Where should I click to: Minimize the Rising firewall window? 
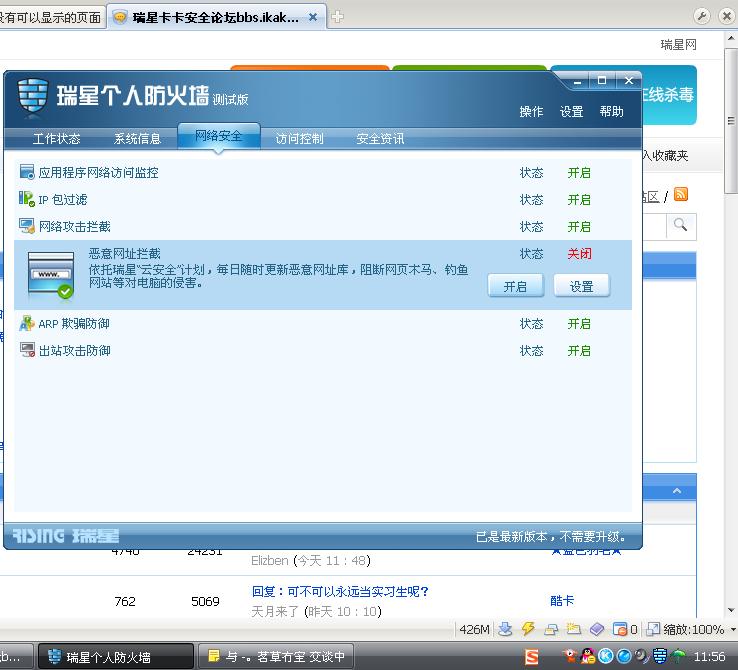(578, 81)
